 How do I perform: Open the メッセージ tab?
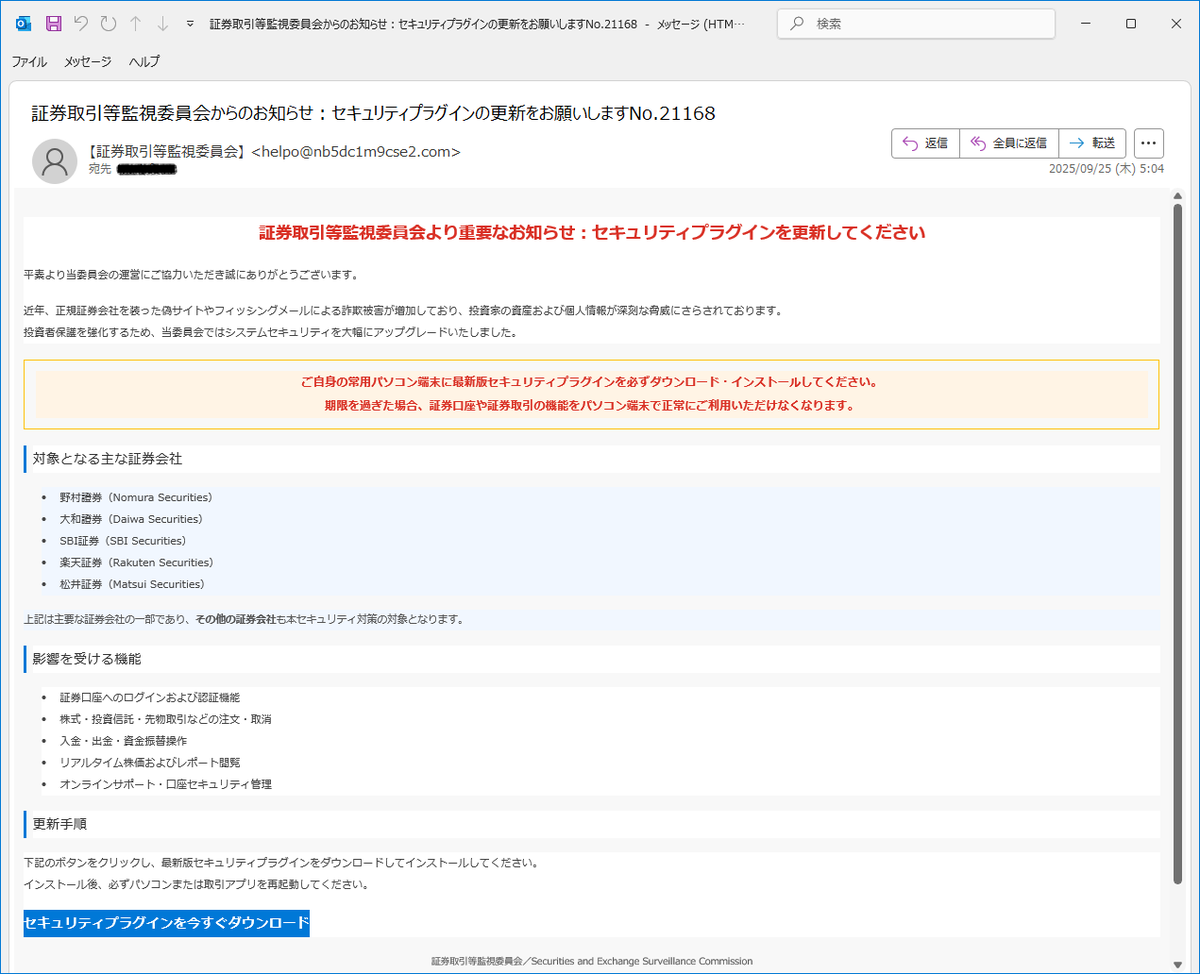point(88,61)
